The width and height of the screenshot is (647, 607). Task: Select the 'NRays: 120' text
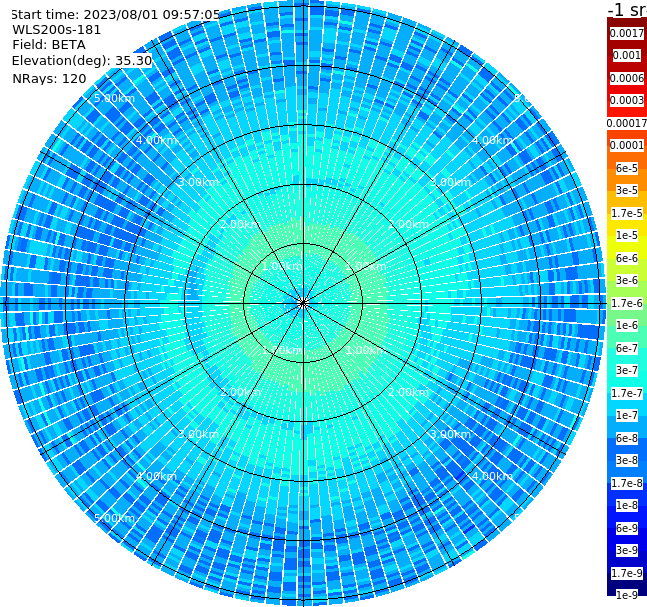click(x=49, y=78)
